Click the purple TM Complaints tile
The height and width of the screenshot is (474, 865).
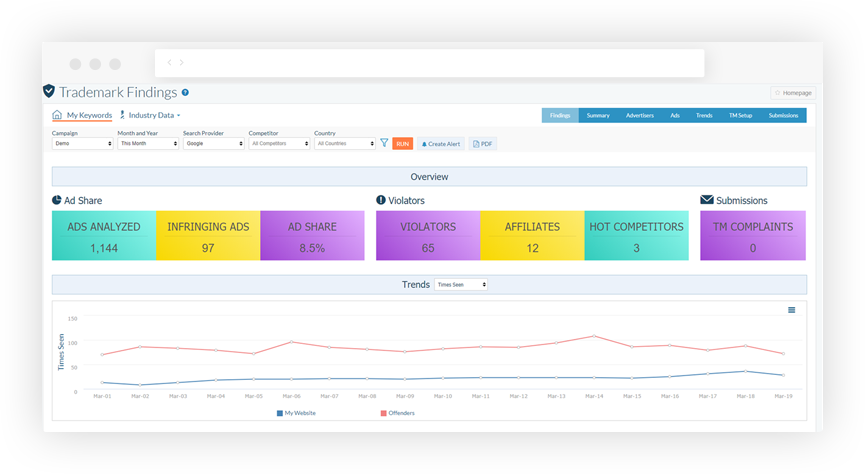(753, 236)
